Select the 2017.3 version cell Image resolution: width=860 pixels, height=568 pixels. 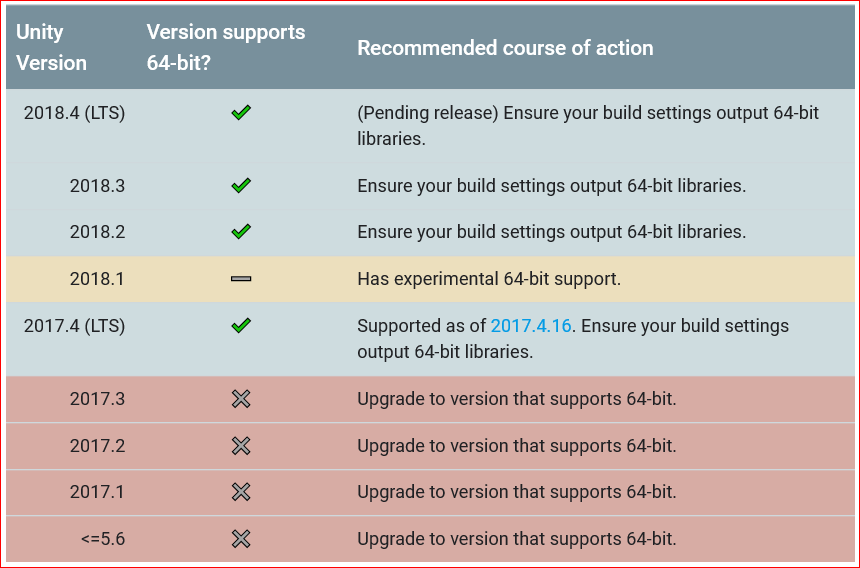coord(97,399)
